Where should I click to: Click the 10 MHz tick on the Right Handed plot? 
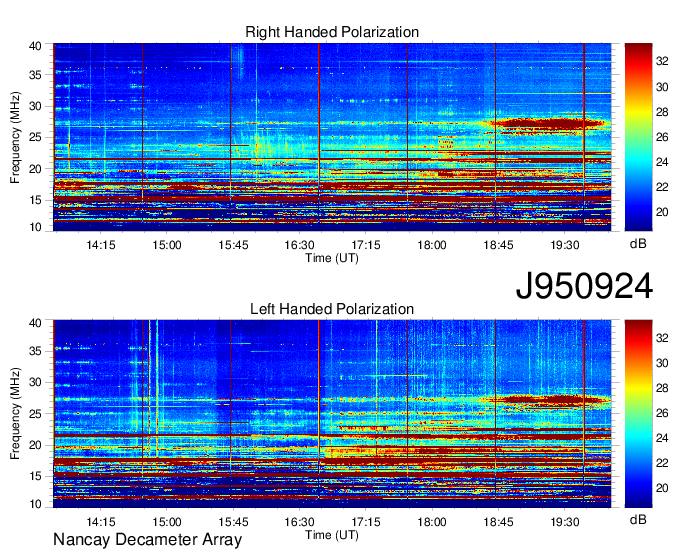[x=36, y=227]
